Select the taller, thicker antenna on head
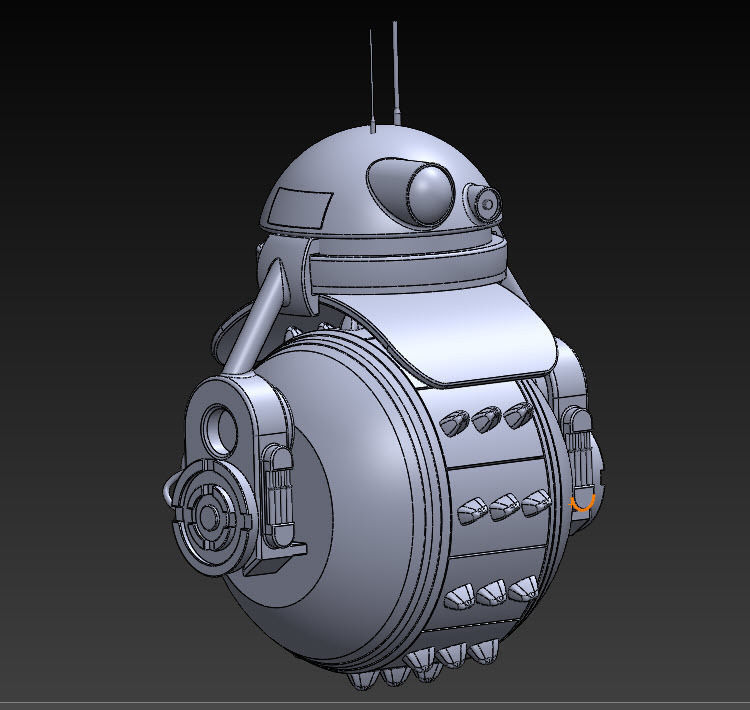The image size is (750, 710). coord(396,73)
